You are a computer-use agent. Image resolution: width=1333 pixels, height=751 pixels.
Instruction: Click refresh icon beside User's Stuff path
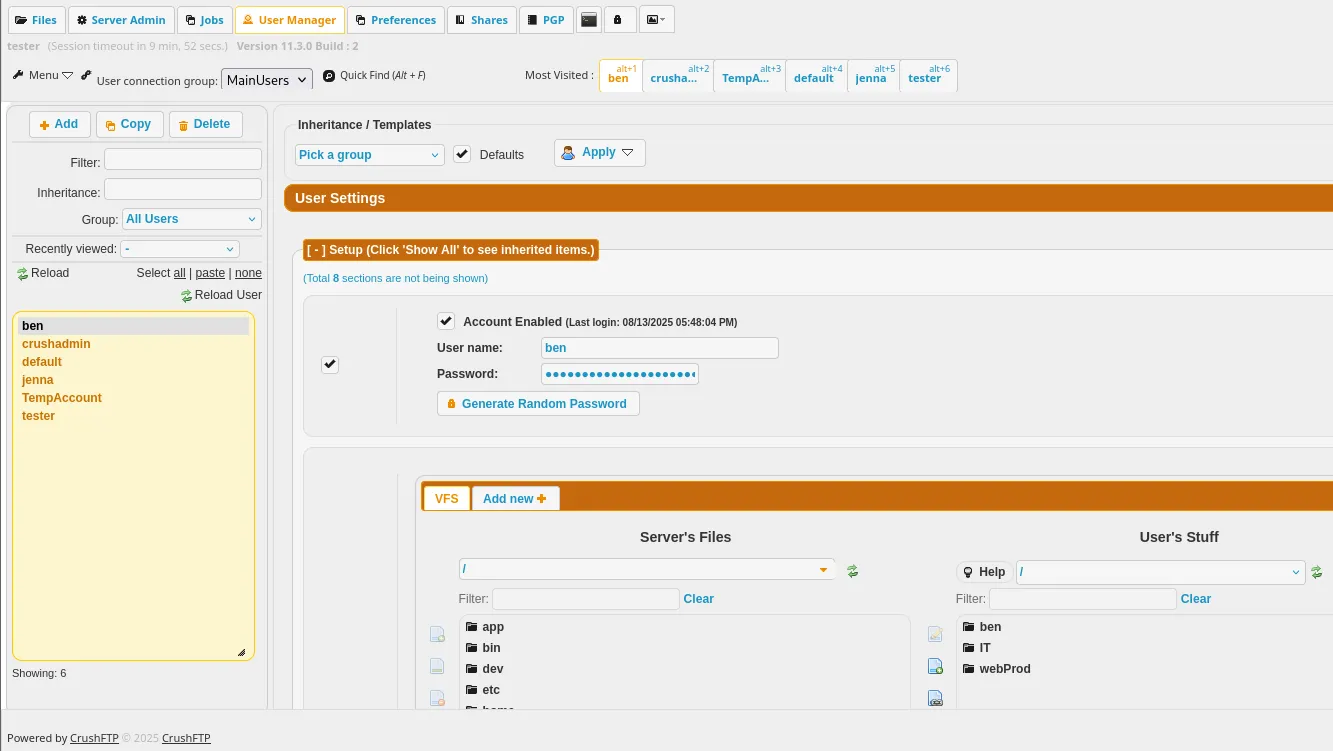point(1317,572)
